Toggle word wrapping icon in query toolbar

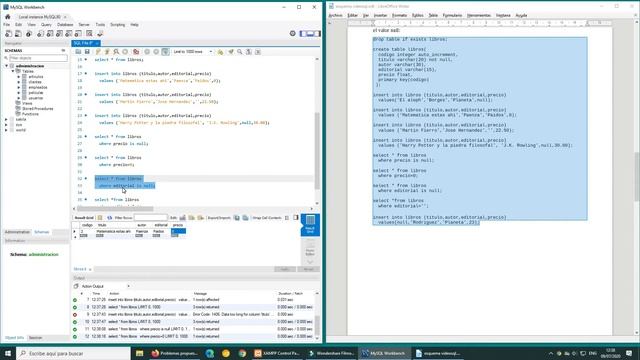(258, 52)
